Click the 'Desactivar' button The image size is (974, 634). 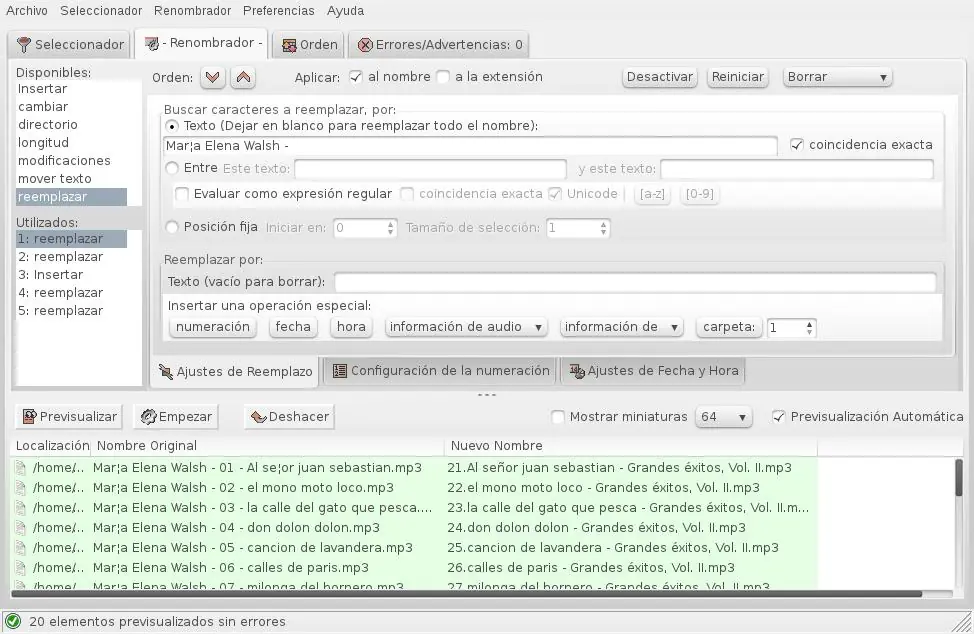pos(660,77)
